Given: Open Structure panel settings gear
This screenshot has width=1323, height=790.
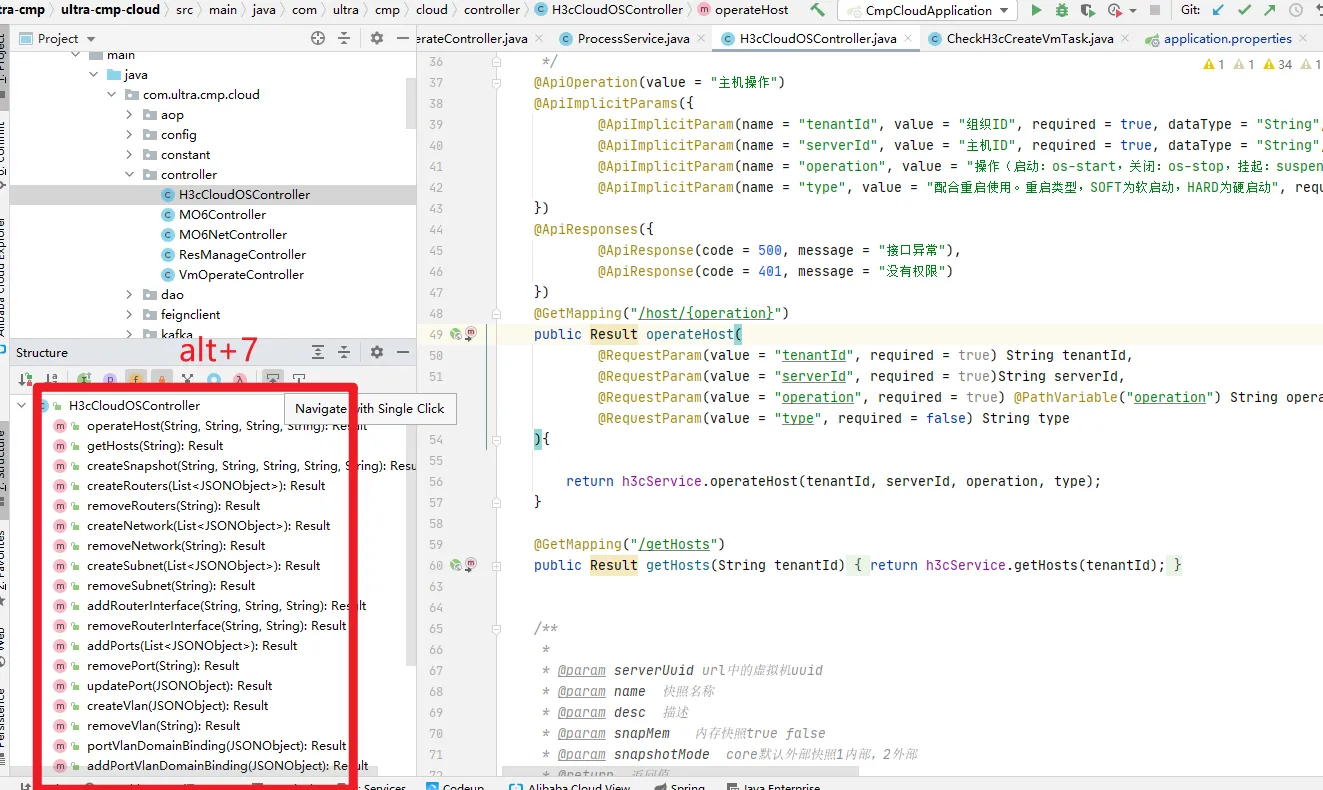Looking at the screenshot, I should pyautogui.click(x=377, y=352).
